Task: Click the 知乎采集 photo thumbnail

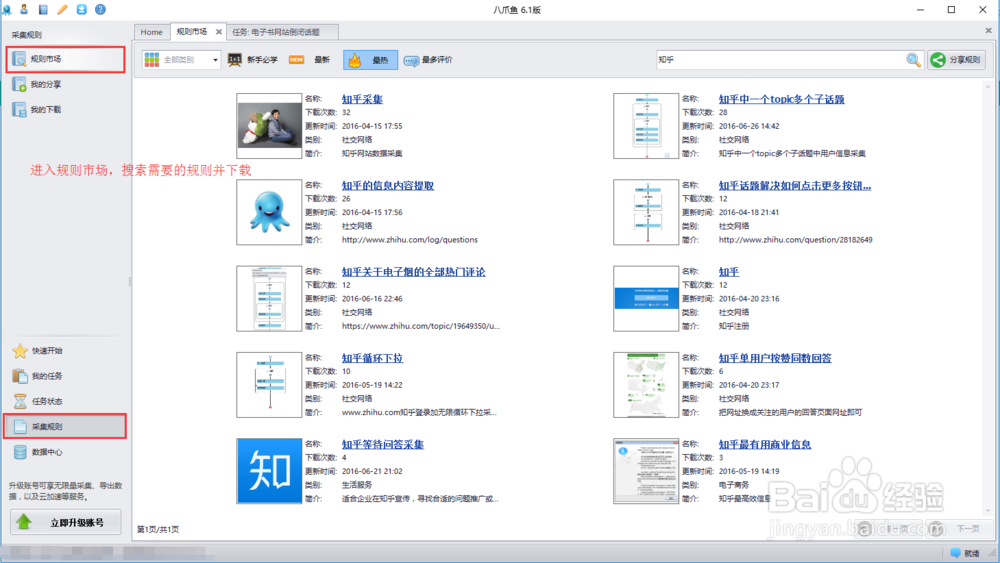Action: [x=269, y=126]
